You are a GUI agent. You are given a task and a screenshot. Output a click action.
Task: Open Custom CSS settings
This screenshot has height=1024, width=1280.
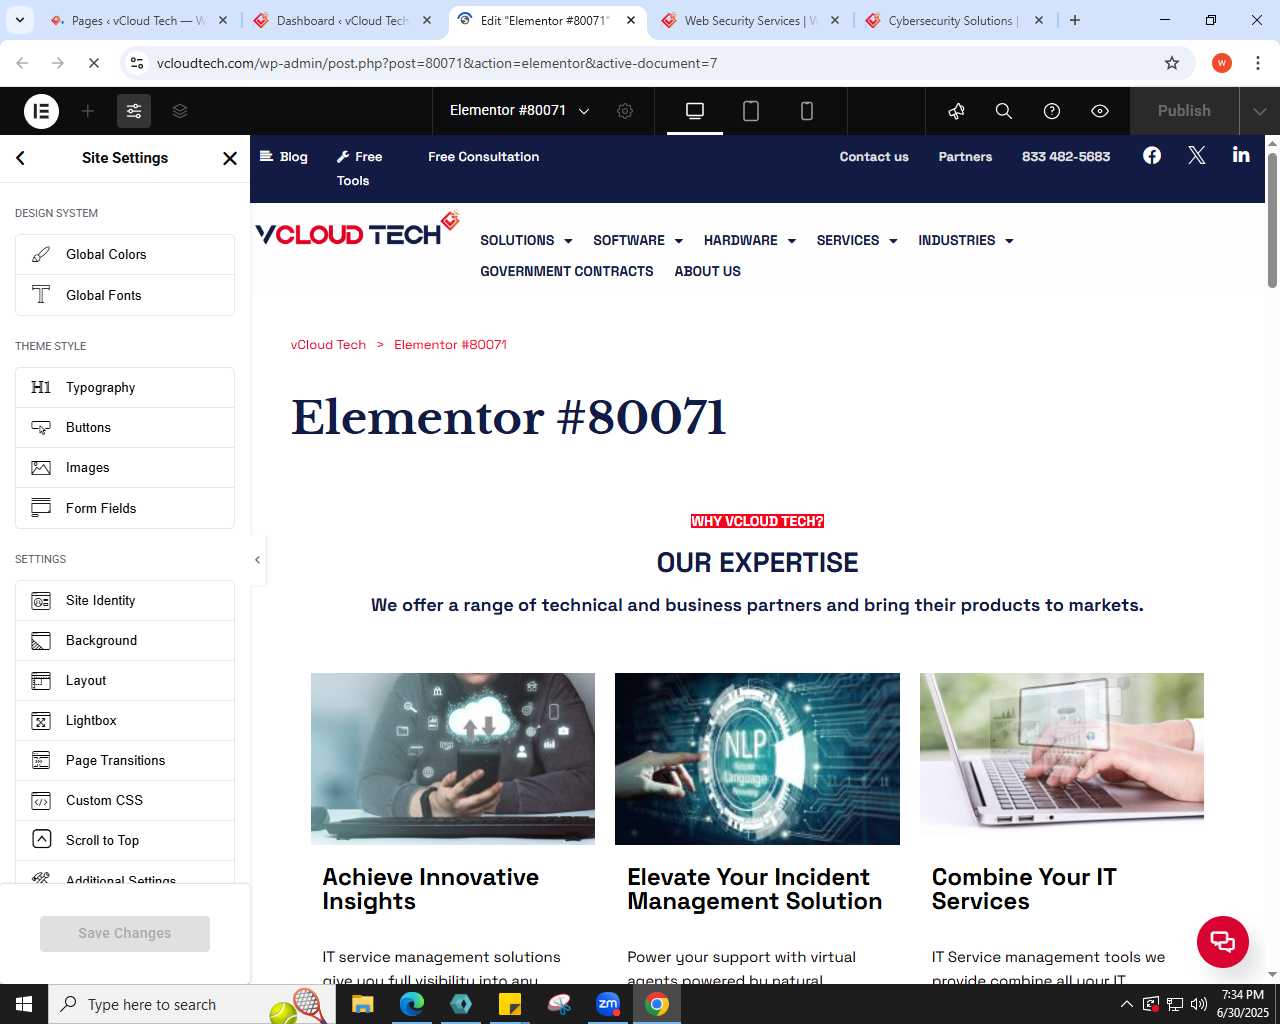click(x=125, y=800)
